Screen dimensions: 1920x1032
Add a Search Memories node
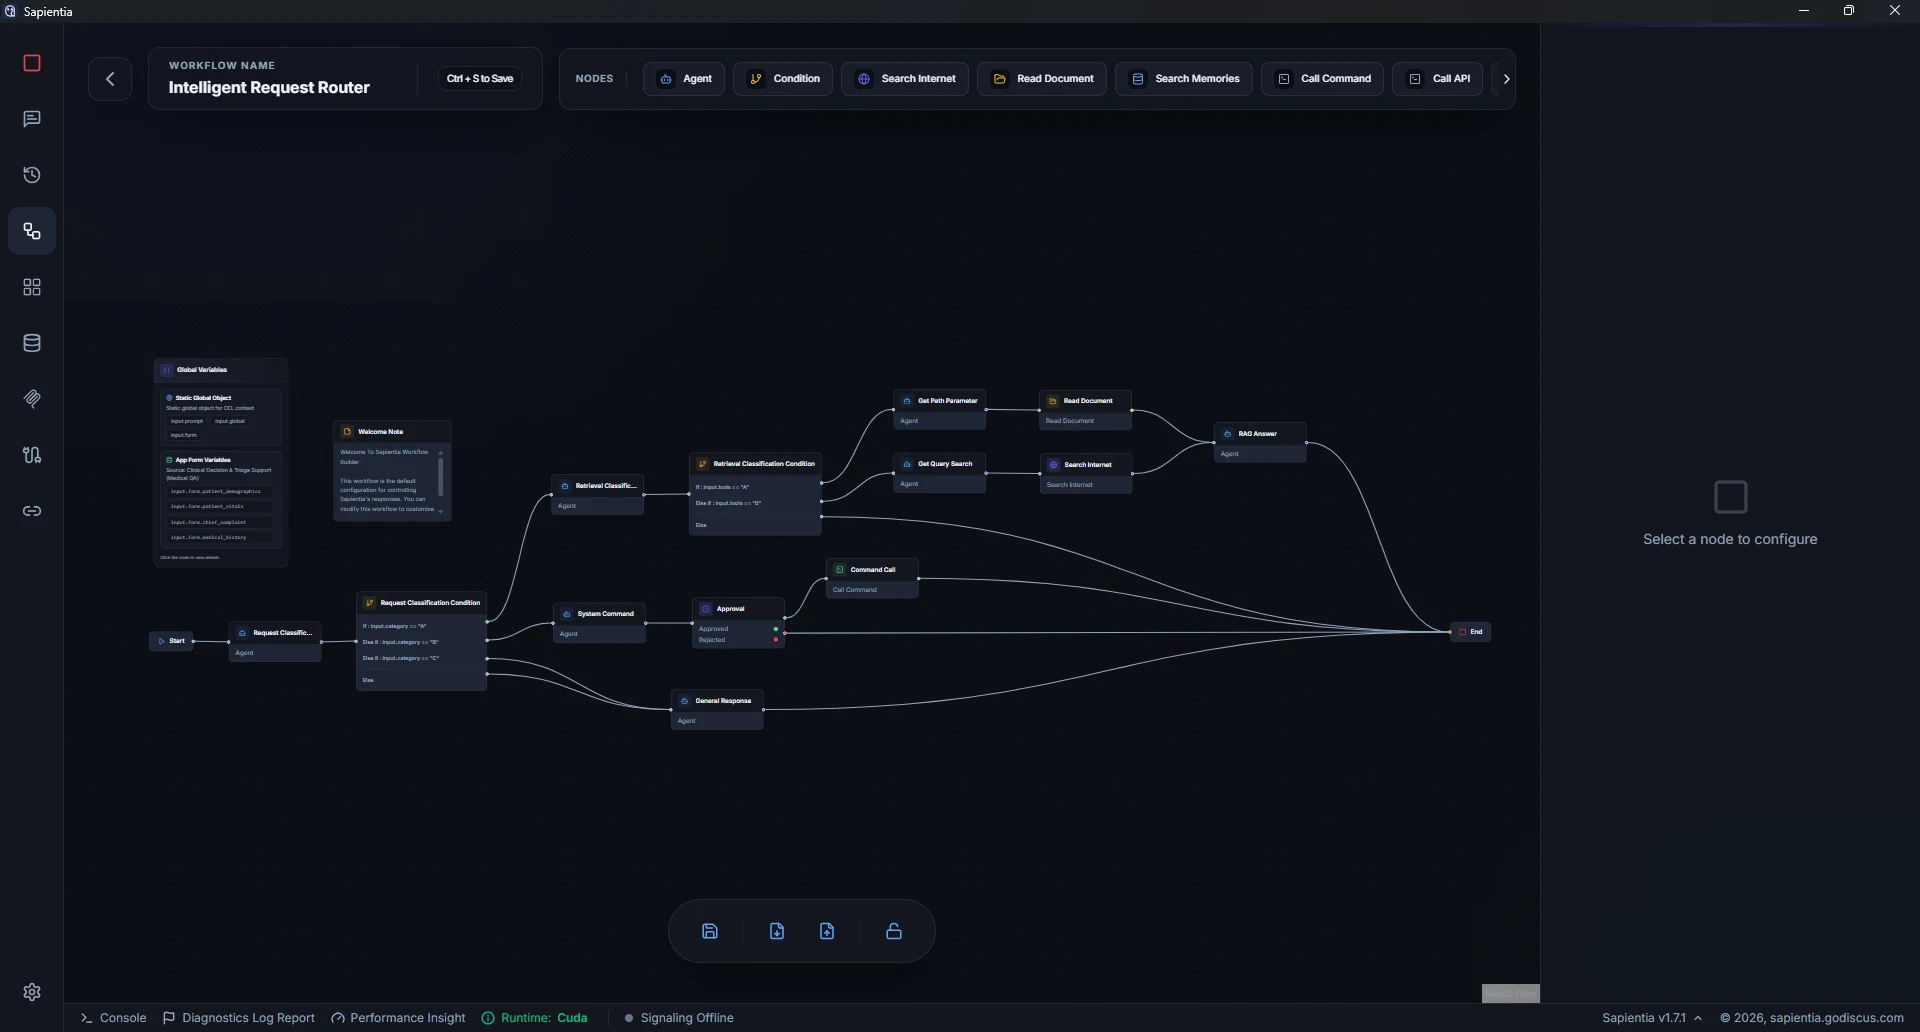[x=1184, y=78]
